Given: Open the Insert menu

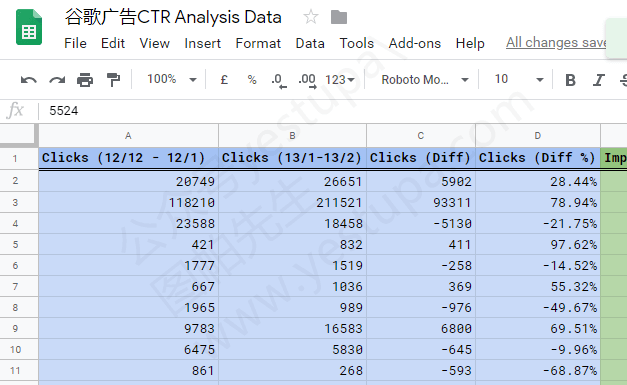Looking at the screenshot, I should click(x=202, y=43).
